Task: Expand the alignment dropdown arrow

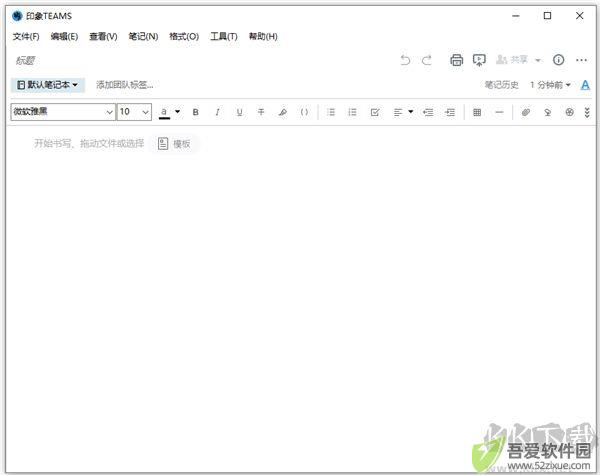Action: [x=411, y=112]
